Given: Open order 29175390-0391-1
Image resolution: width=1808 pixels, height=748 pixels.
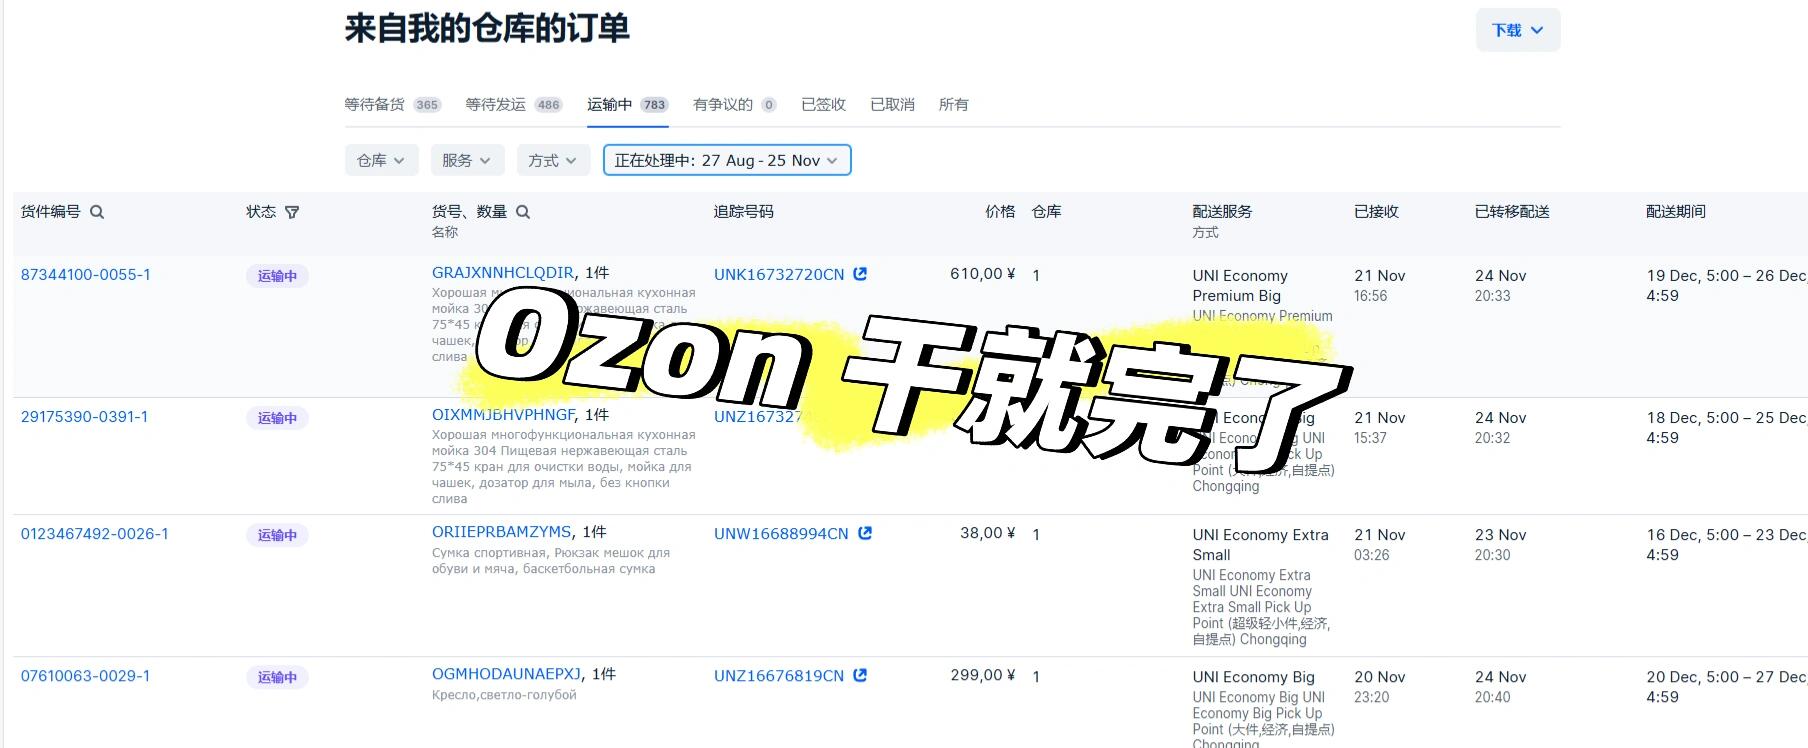Looking at the screenshot, I should [84, 416].
